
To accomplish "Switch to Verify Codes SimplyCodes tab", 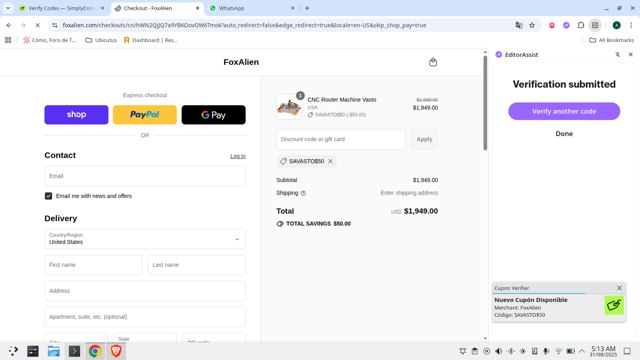I will pos(61,8).
